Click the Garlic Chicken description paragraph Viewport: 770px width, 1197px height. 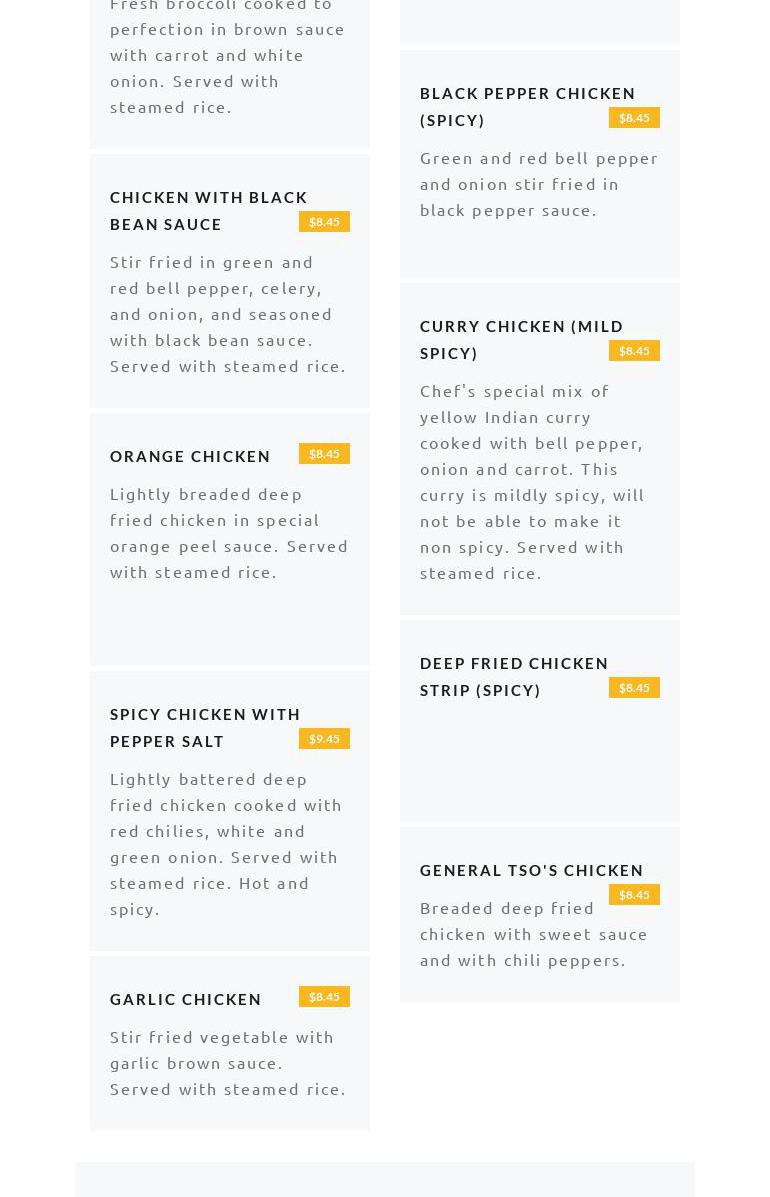pos(228,1062)
